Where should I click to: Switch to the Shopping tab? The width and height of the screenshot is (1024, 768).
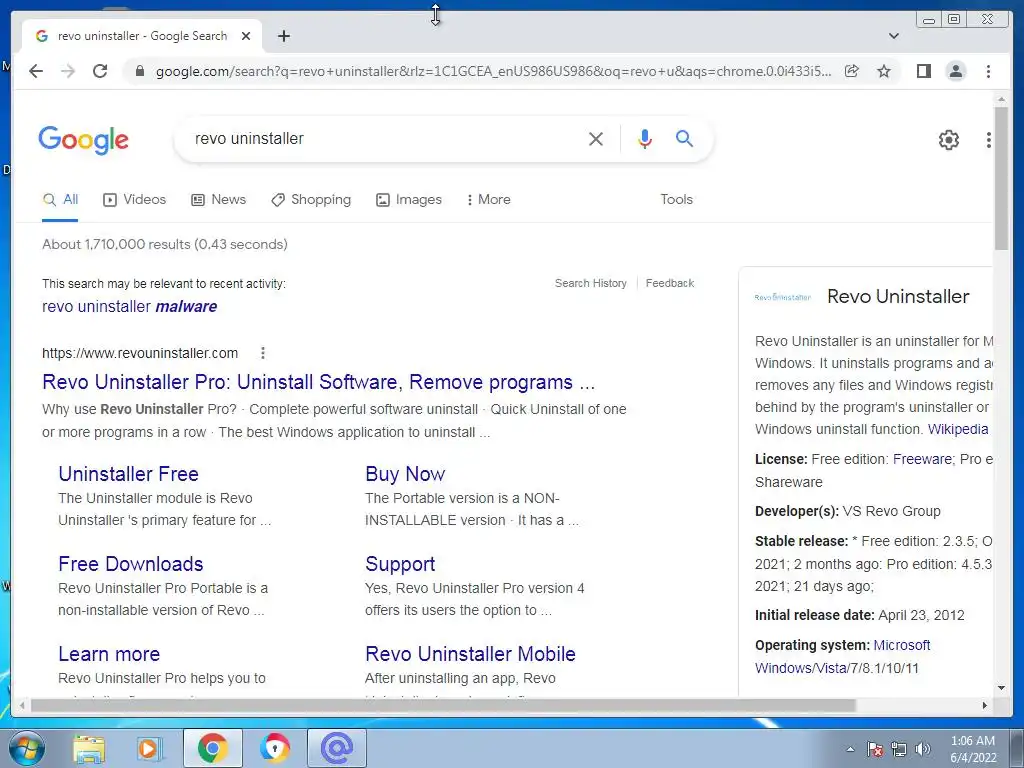click(311, 200)
